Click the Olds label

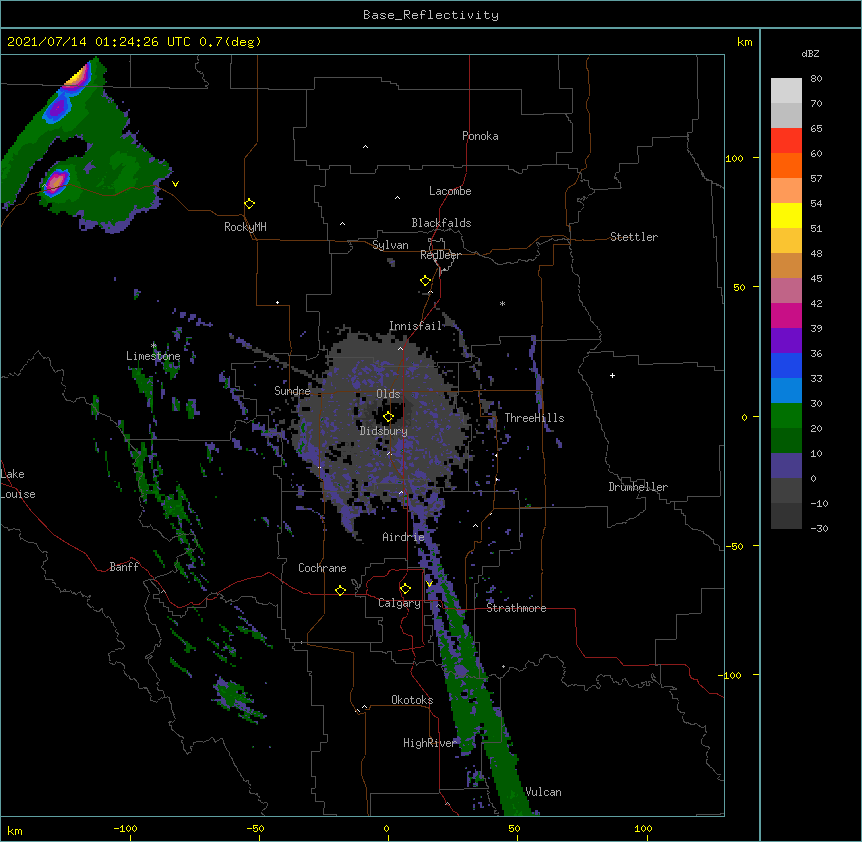point(388,394)
